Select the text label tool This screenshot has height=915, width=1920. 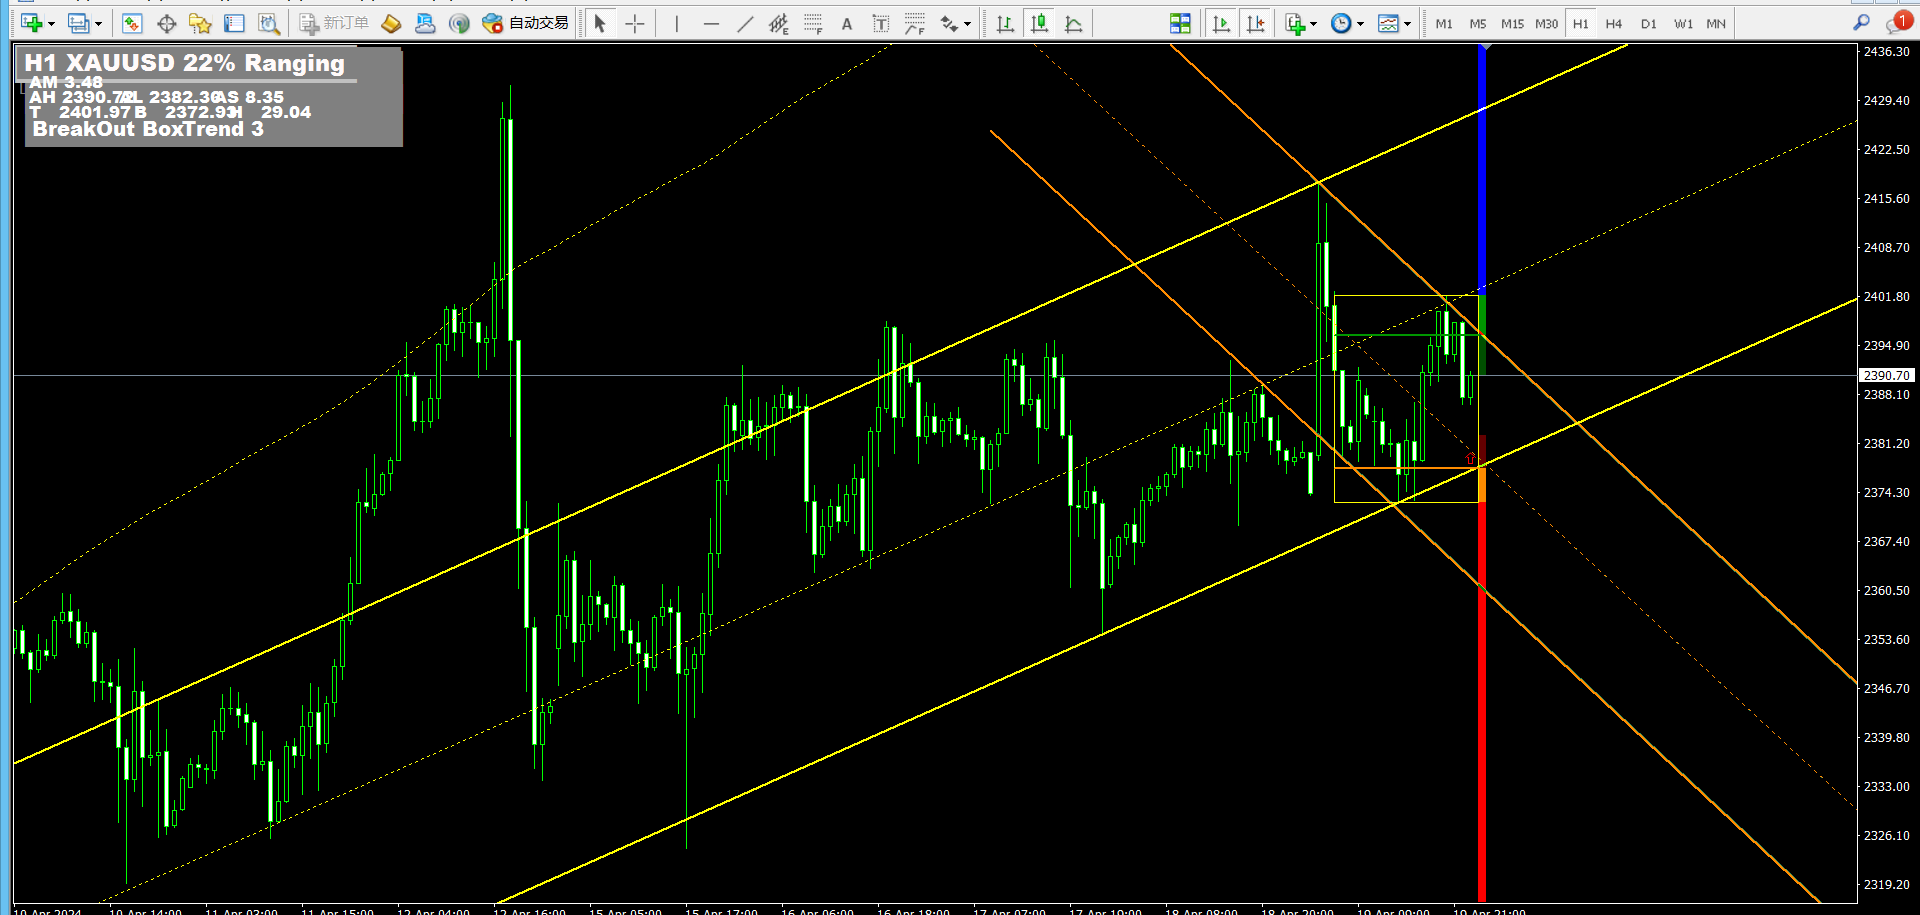[881, 23]
